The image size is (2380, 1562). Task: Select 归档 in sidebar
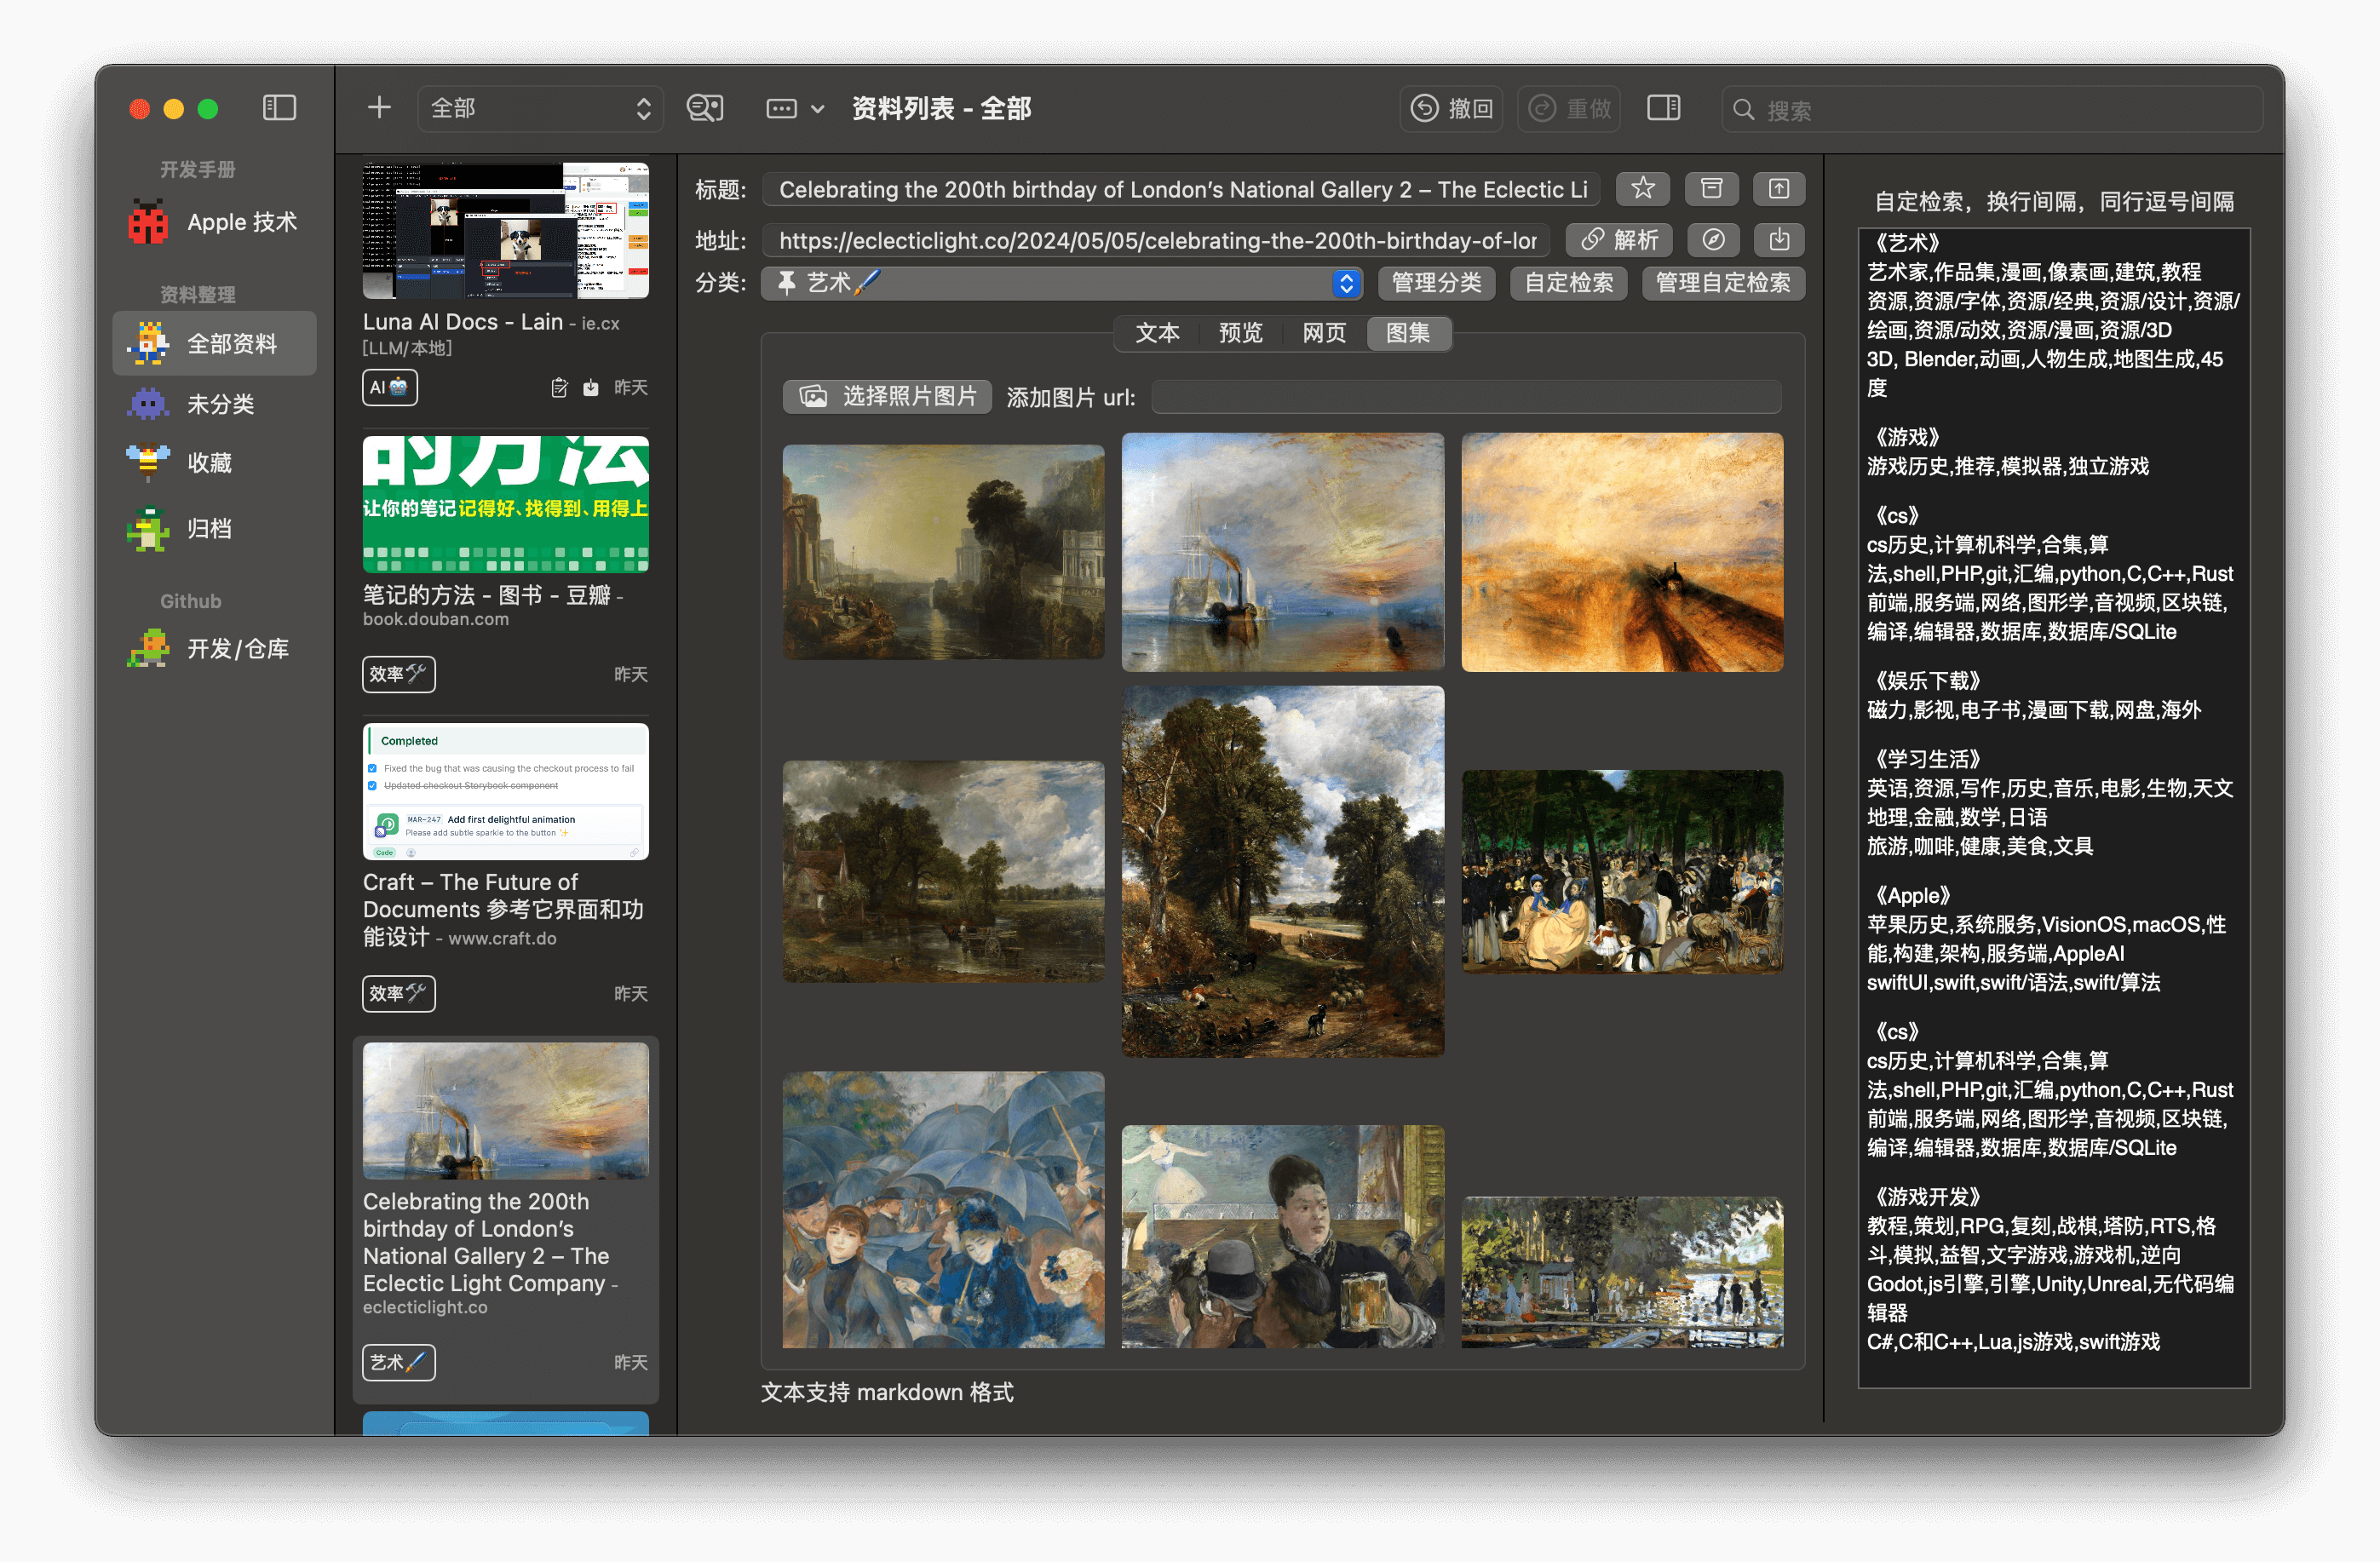pos(215,528)
